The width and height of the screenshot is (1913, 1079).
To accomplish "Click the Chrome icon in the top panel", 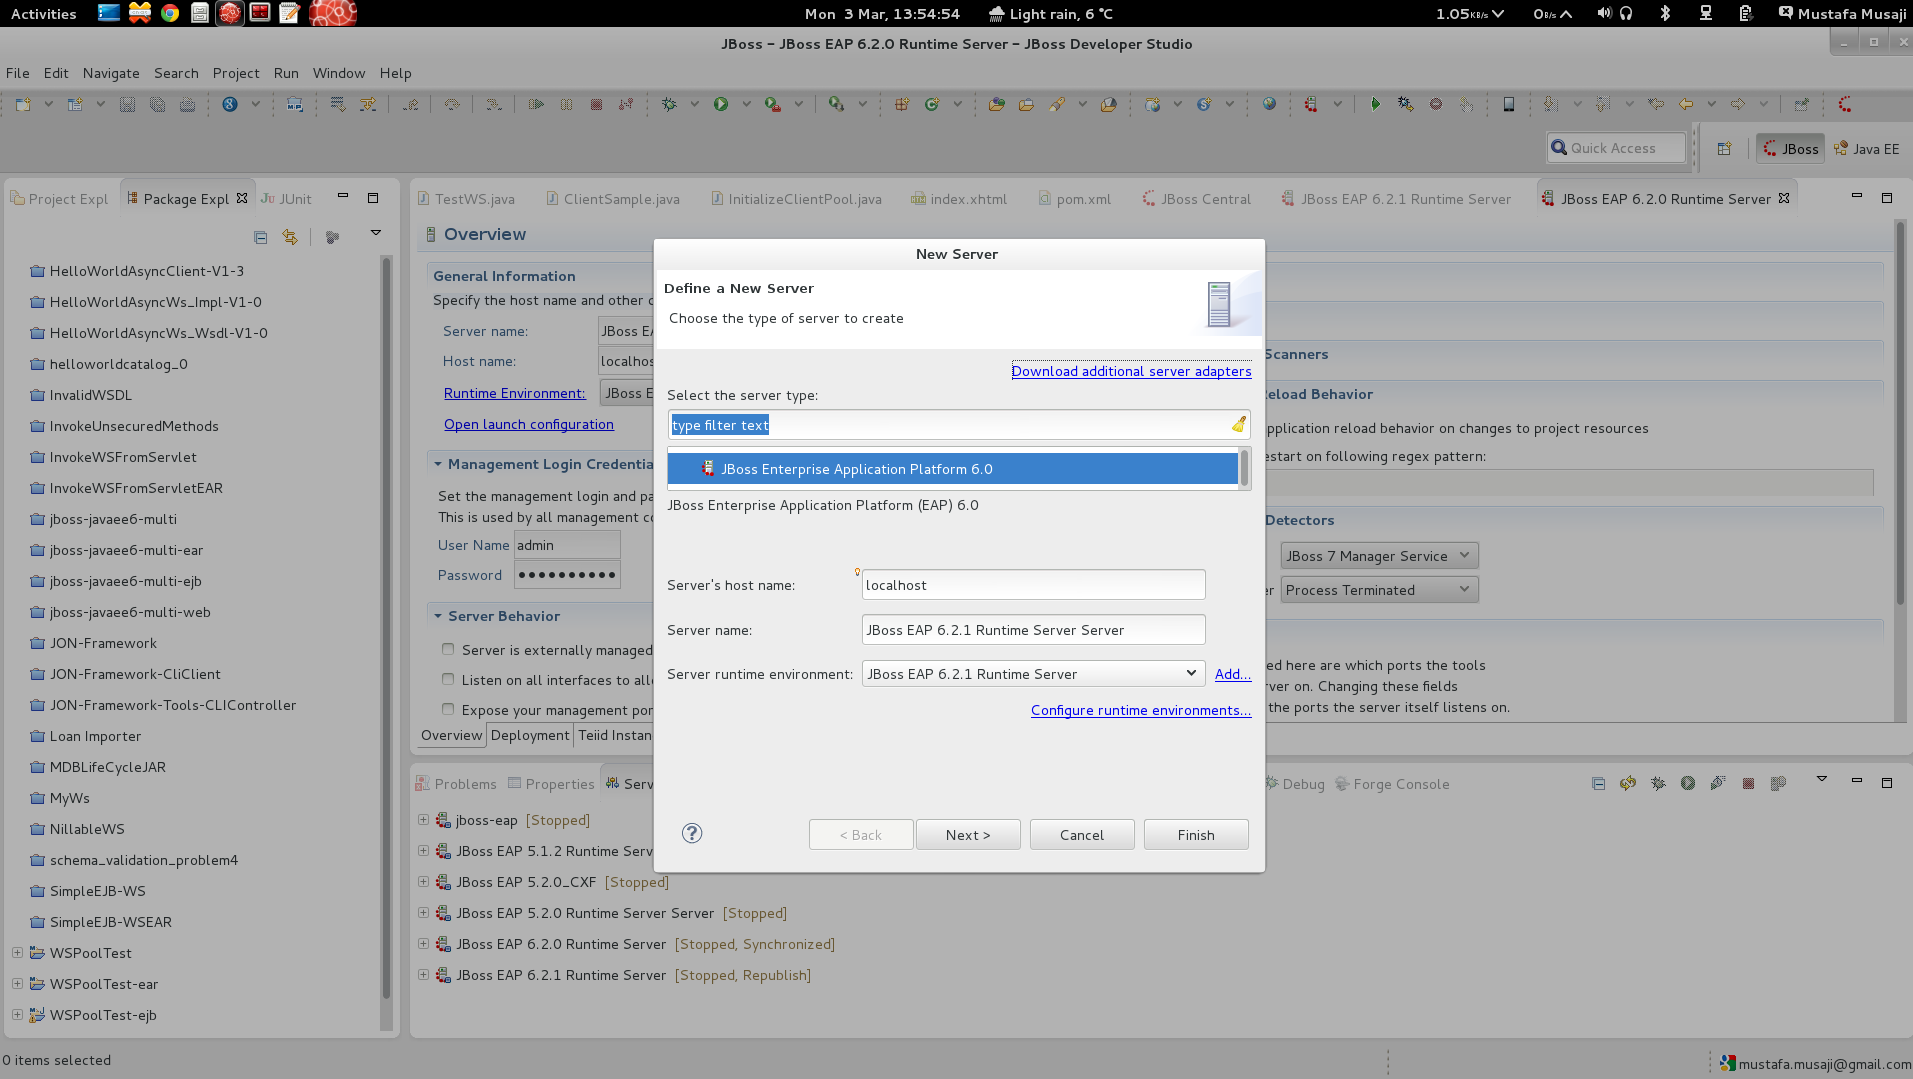I will tap(170, 13).
